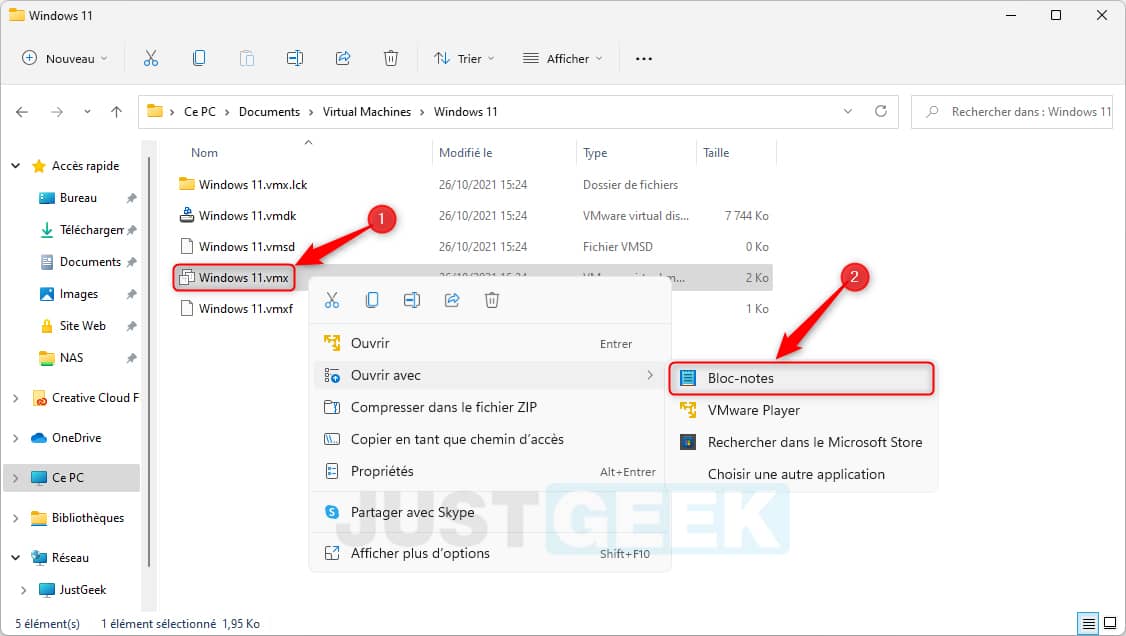This screenshot has height=636, width=1126.
Task: Refresh the current folder view
Action: tap(881, 111)
